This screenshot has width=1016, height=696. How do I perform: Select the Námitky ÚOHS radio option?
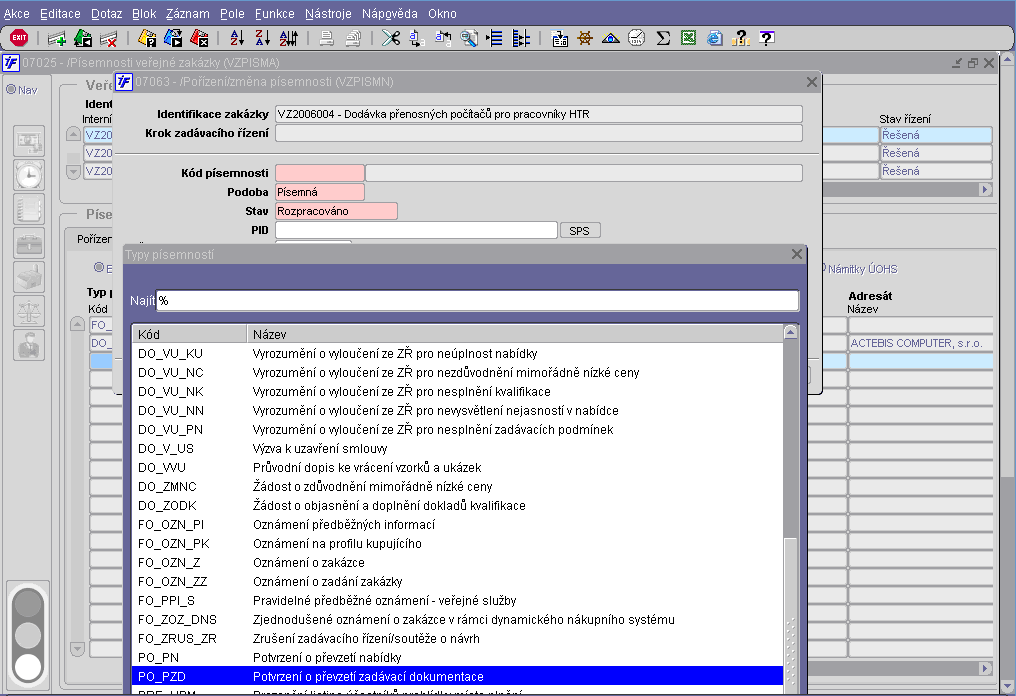825,268
